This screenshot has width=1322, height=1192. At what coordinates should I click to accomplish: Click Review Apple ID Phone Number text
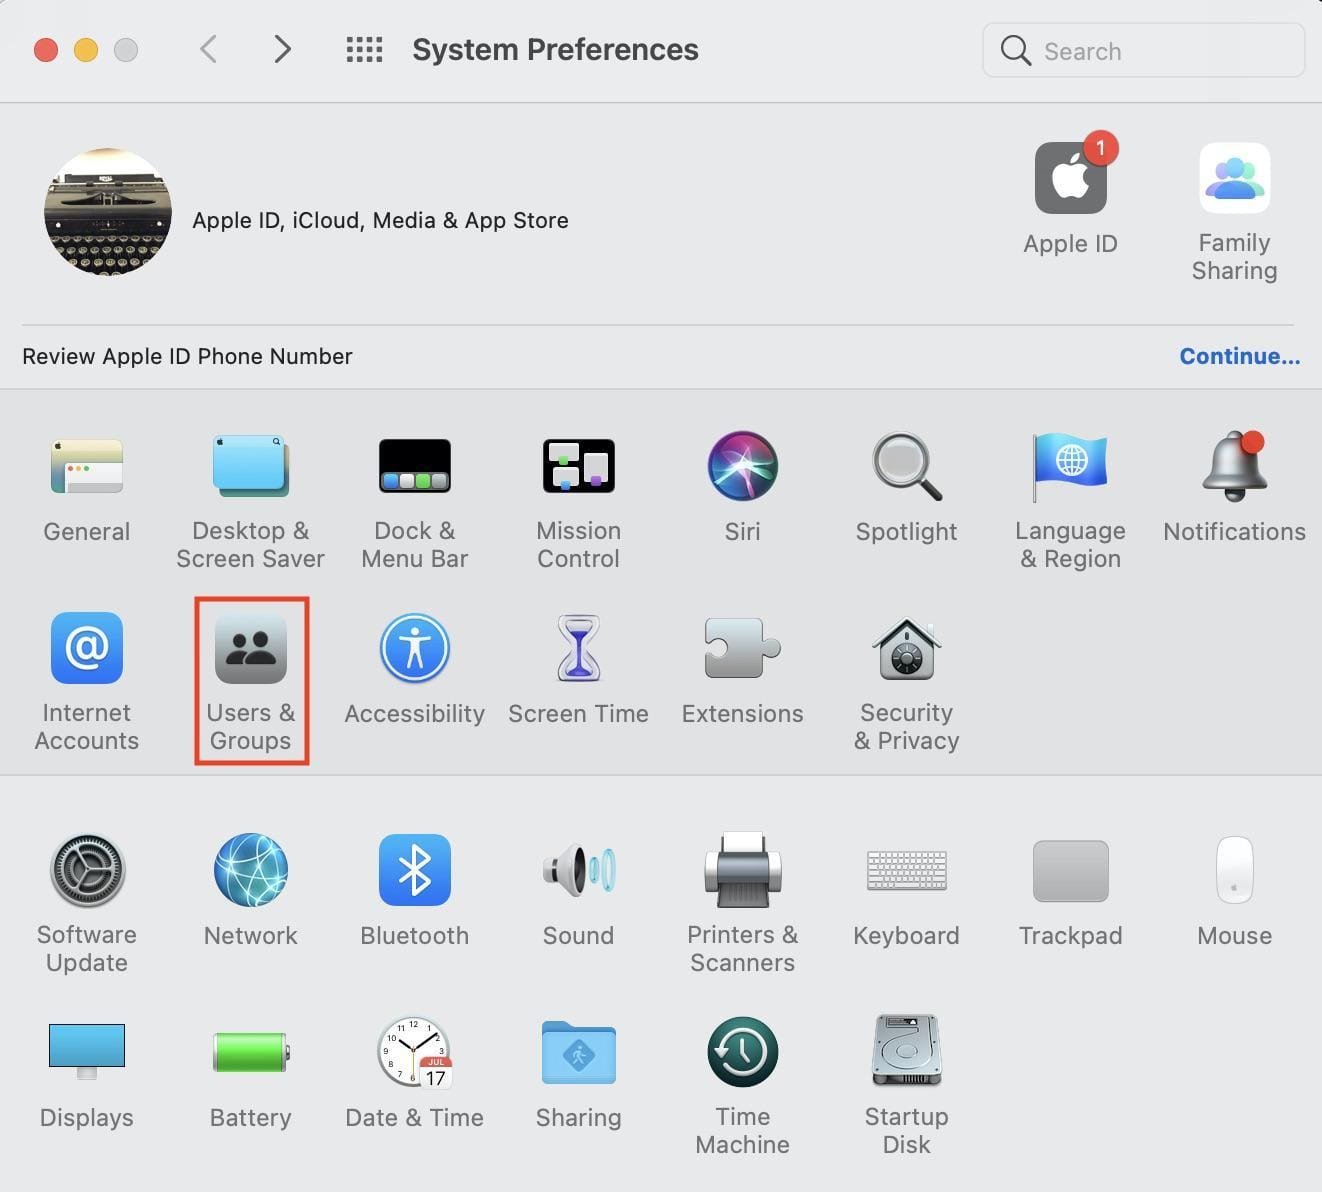(187, 356)
